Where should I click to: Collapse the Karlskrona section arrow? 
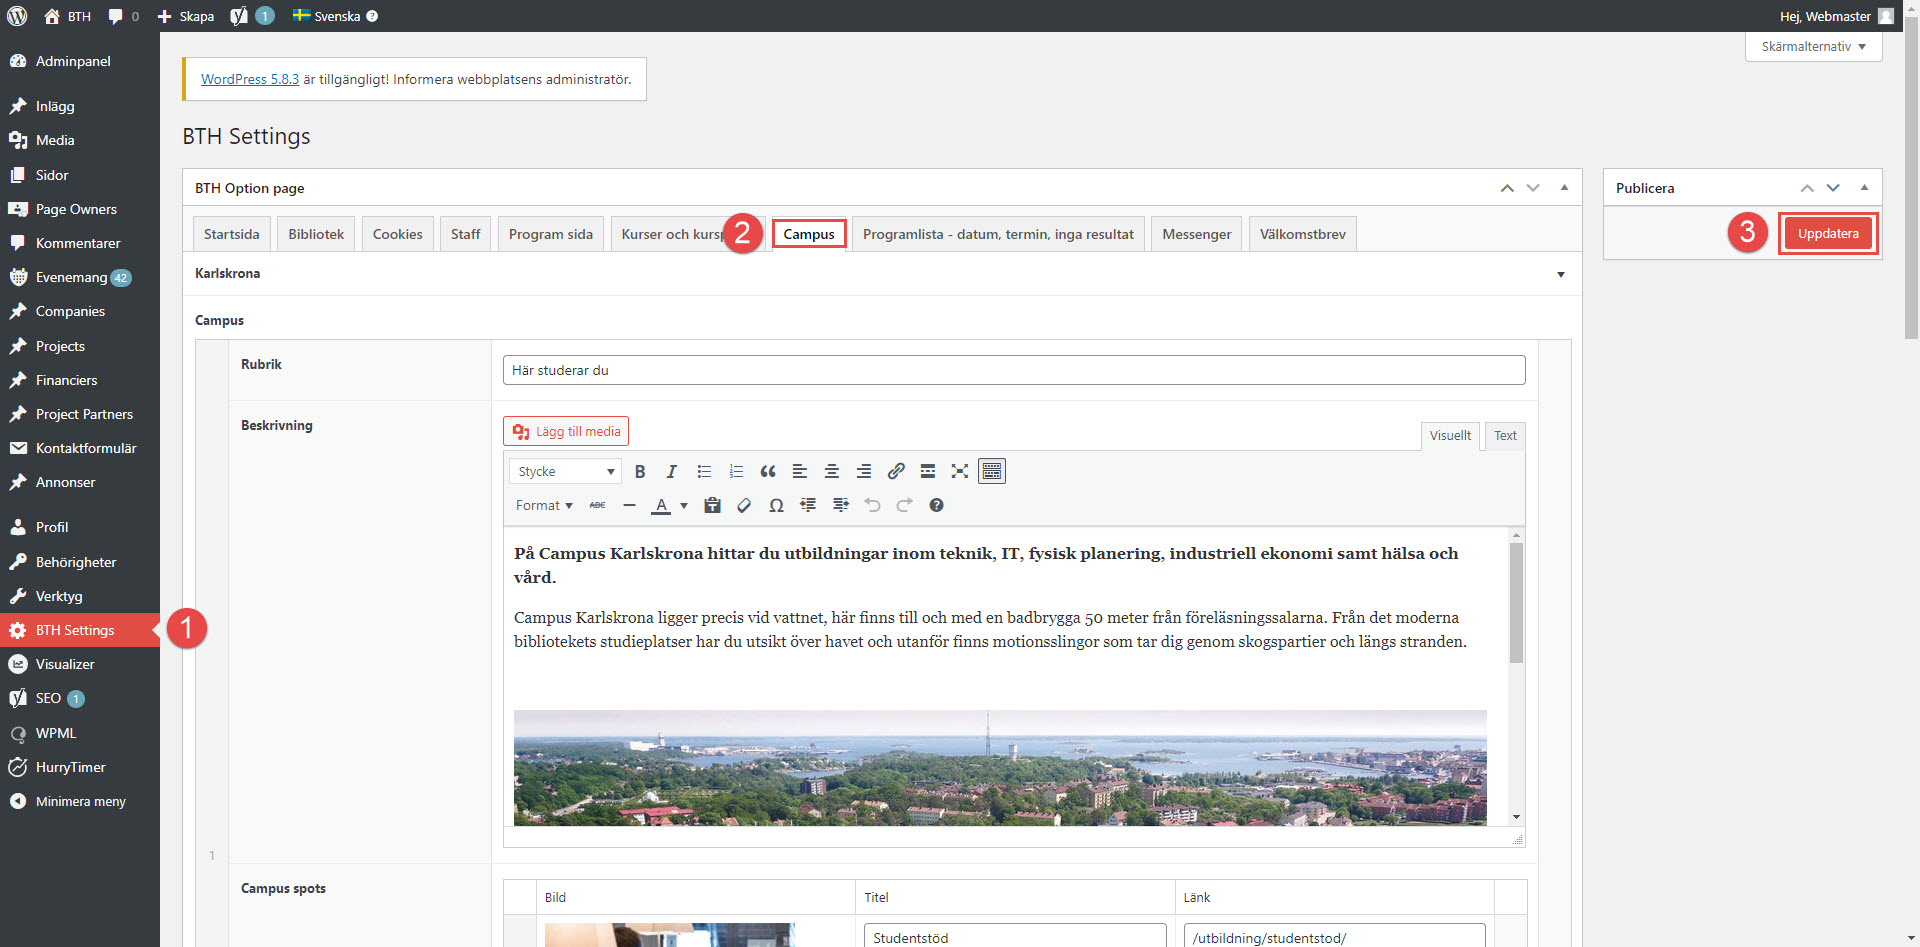pyautogui.click(x=1561, y=274)
